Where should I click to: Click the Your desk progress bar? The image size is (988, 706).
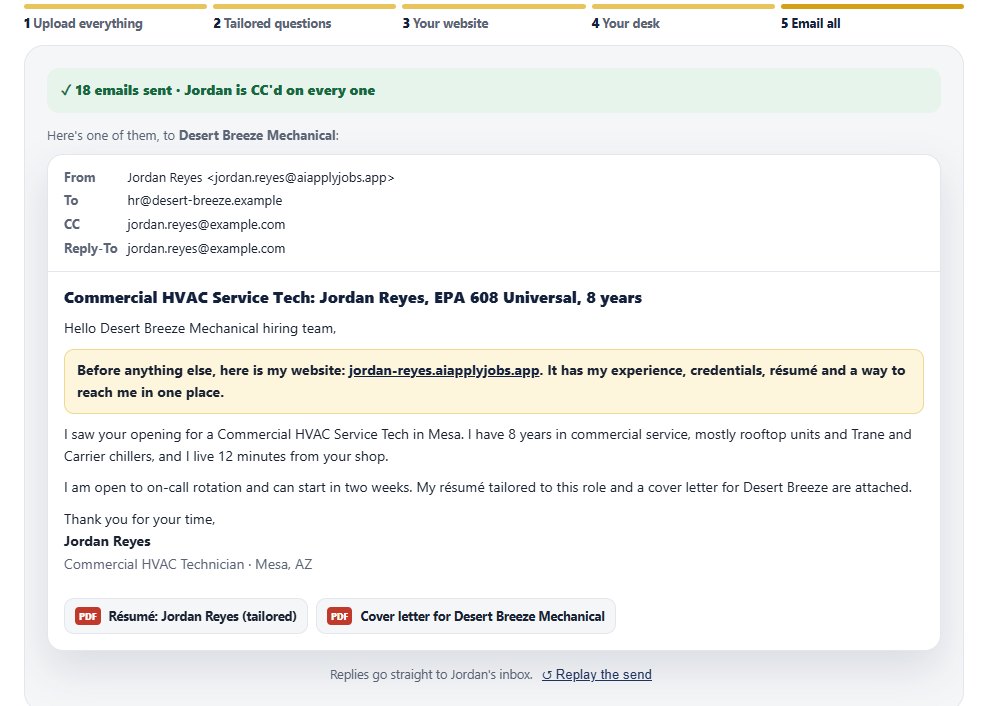click(683, 6)
